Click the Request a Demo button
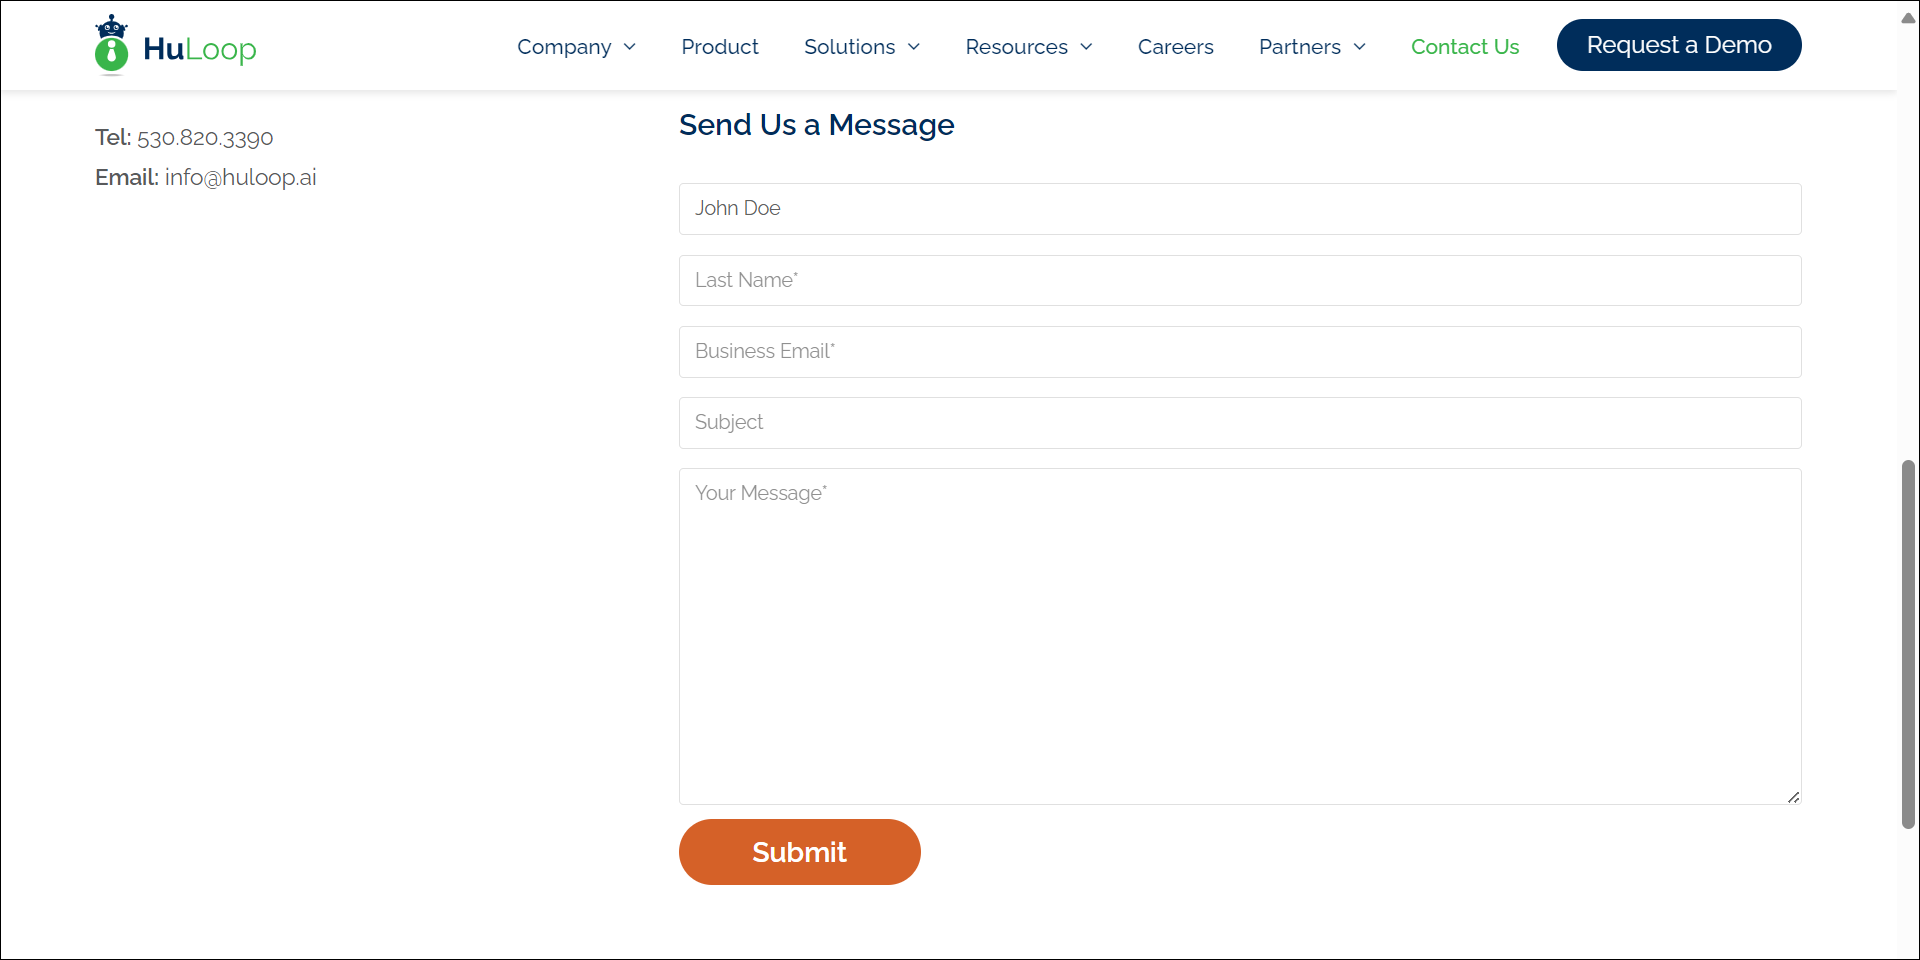 pyautogui.click(x=1678, y=45)
